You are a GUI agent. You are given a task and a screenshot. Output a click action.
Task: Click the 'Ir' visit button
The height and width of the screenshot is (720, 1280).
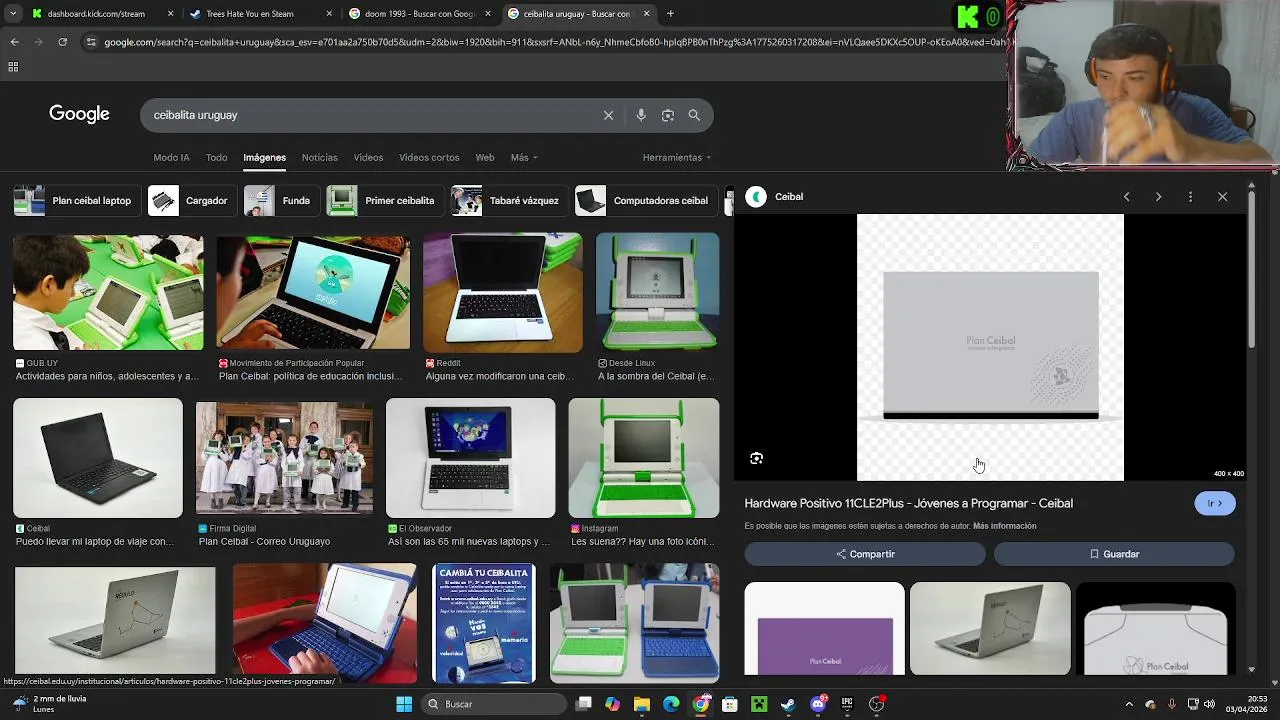(1215, 503)
